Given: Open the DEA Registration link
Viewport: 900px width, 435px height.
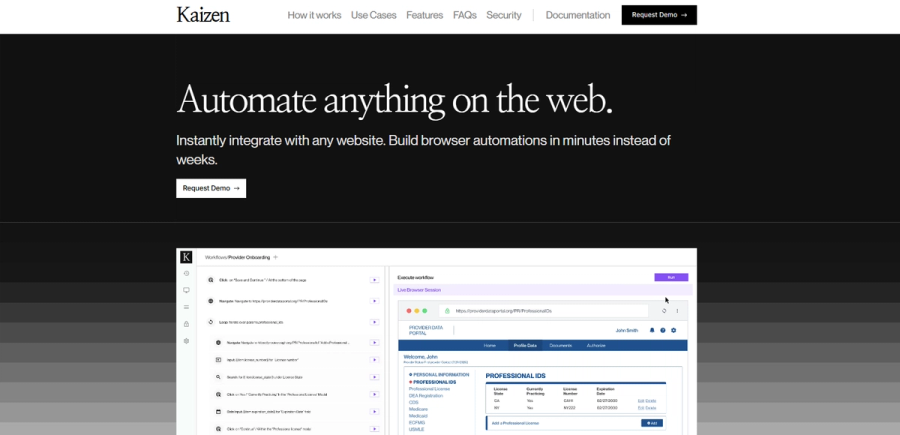Looking at the screenshot, I should coord(426,395).
